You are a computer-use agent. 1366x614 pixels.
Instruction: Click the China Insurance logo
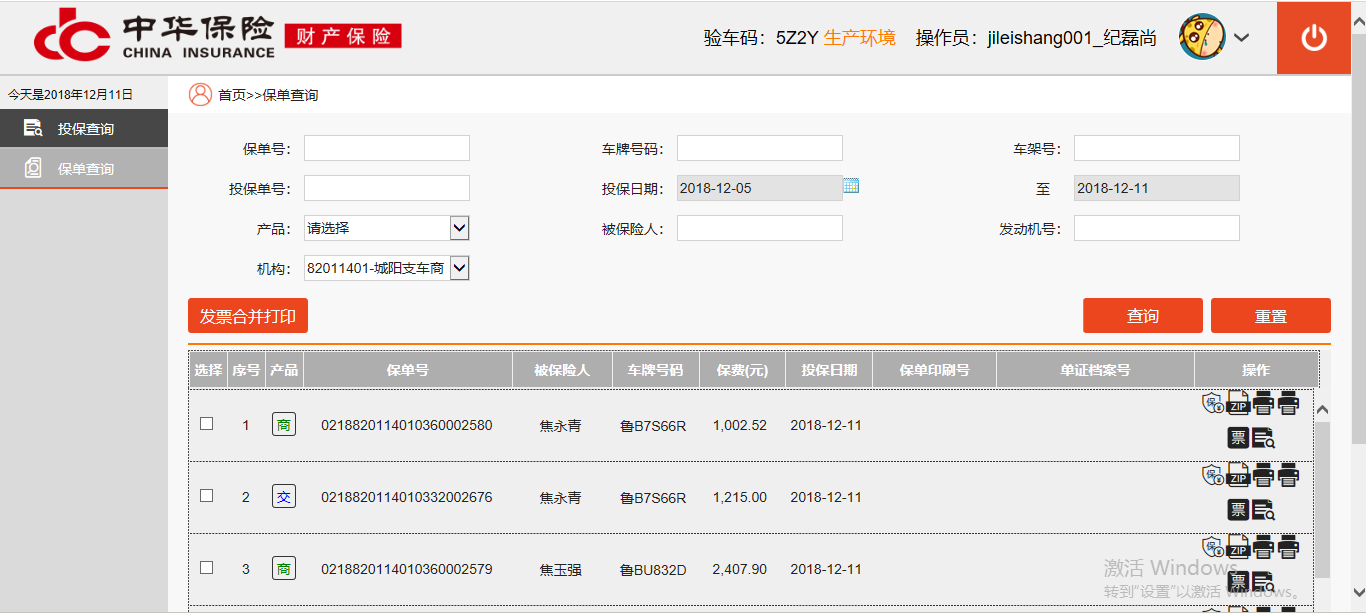tap(217, 37)
